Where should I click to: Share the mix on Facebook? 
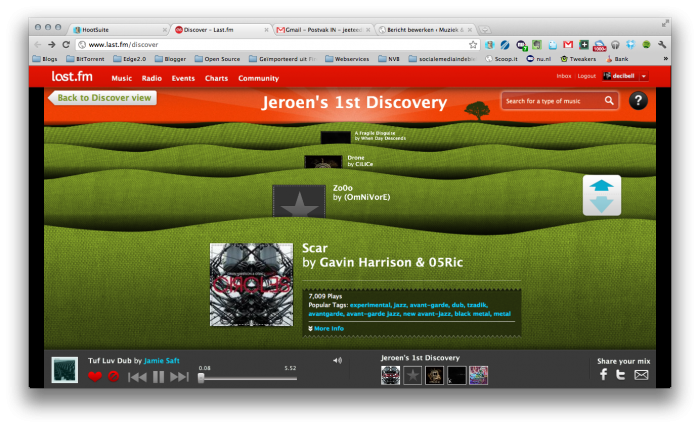[603, 374]
